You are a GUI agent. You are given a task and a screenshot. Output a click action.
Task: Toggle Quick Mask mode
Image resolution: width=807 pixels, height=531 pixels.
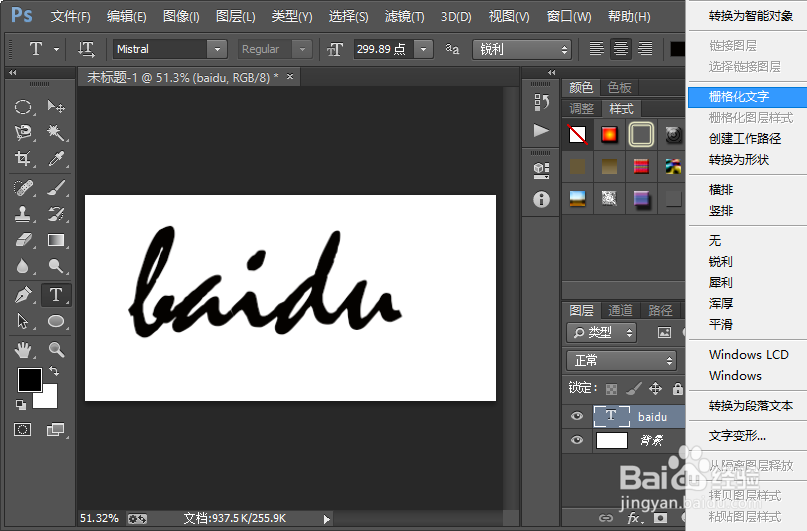click(x=23, y=430)
